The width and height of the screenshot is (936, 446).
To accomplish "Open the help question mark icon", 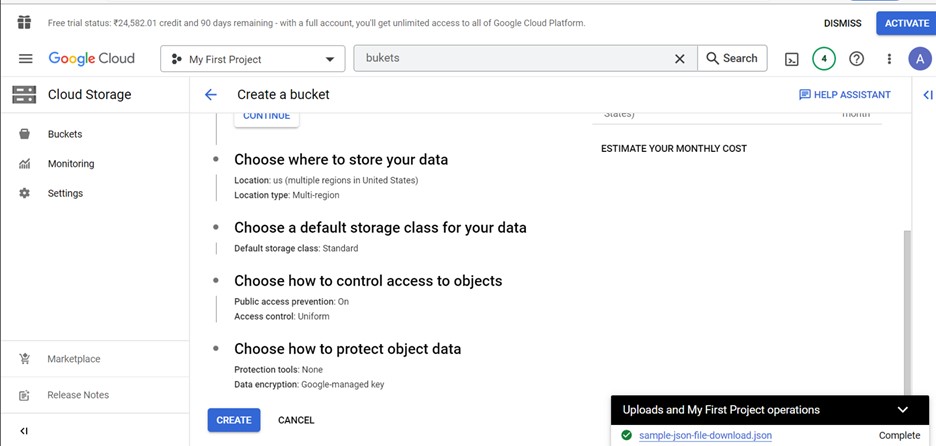I will (856, 59).
